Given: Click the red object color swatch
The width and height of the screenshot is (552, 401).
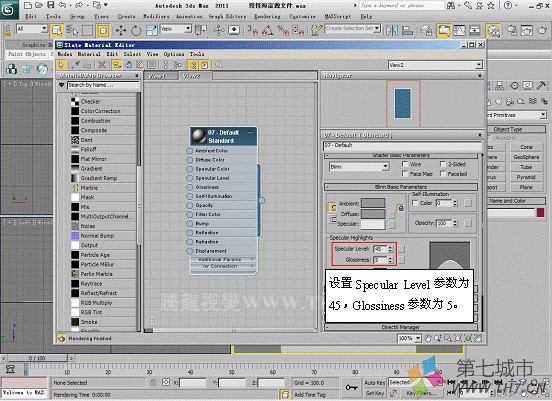Looking at the screenshot, I should coord(540,212).
